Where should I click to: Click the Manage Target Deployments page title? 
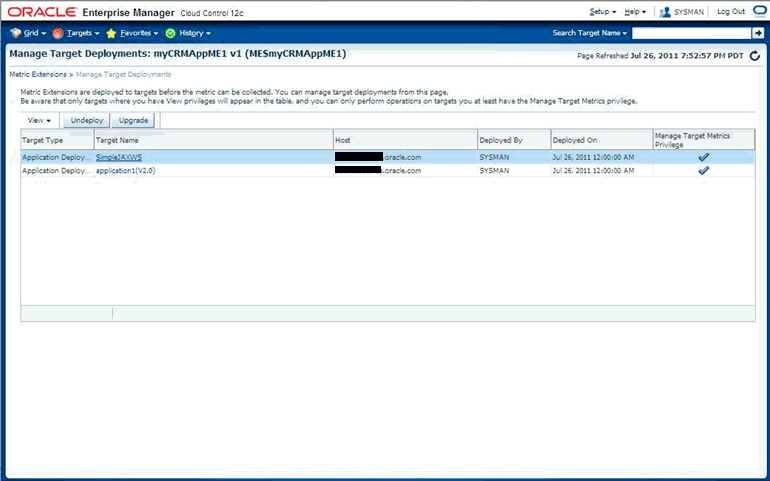click(x=178, y=54)
